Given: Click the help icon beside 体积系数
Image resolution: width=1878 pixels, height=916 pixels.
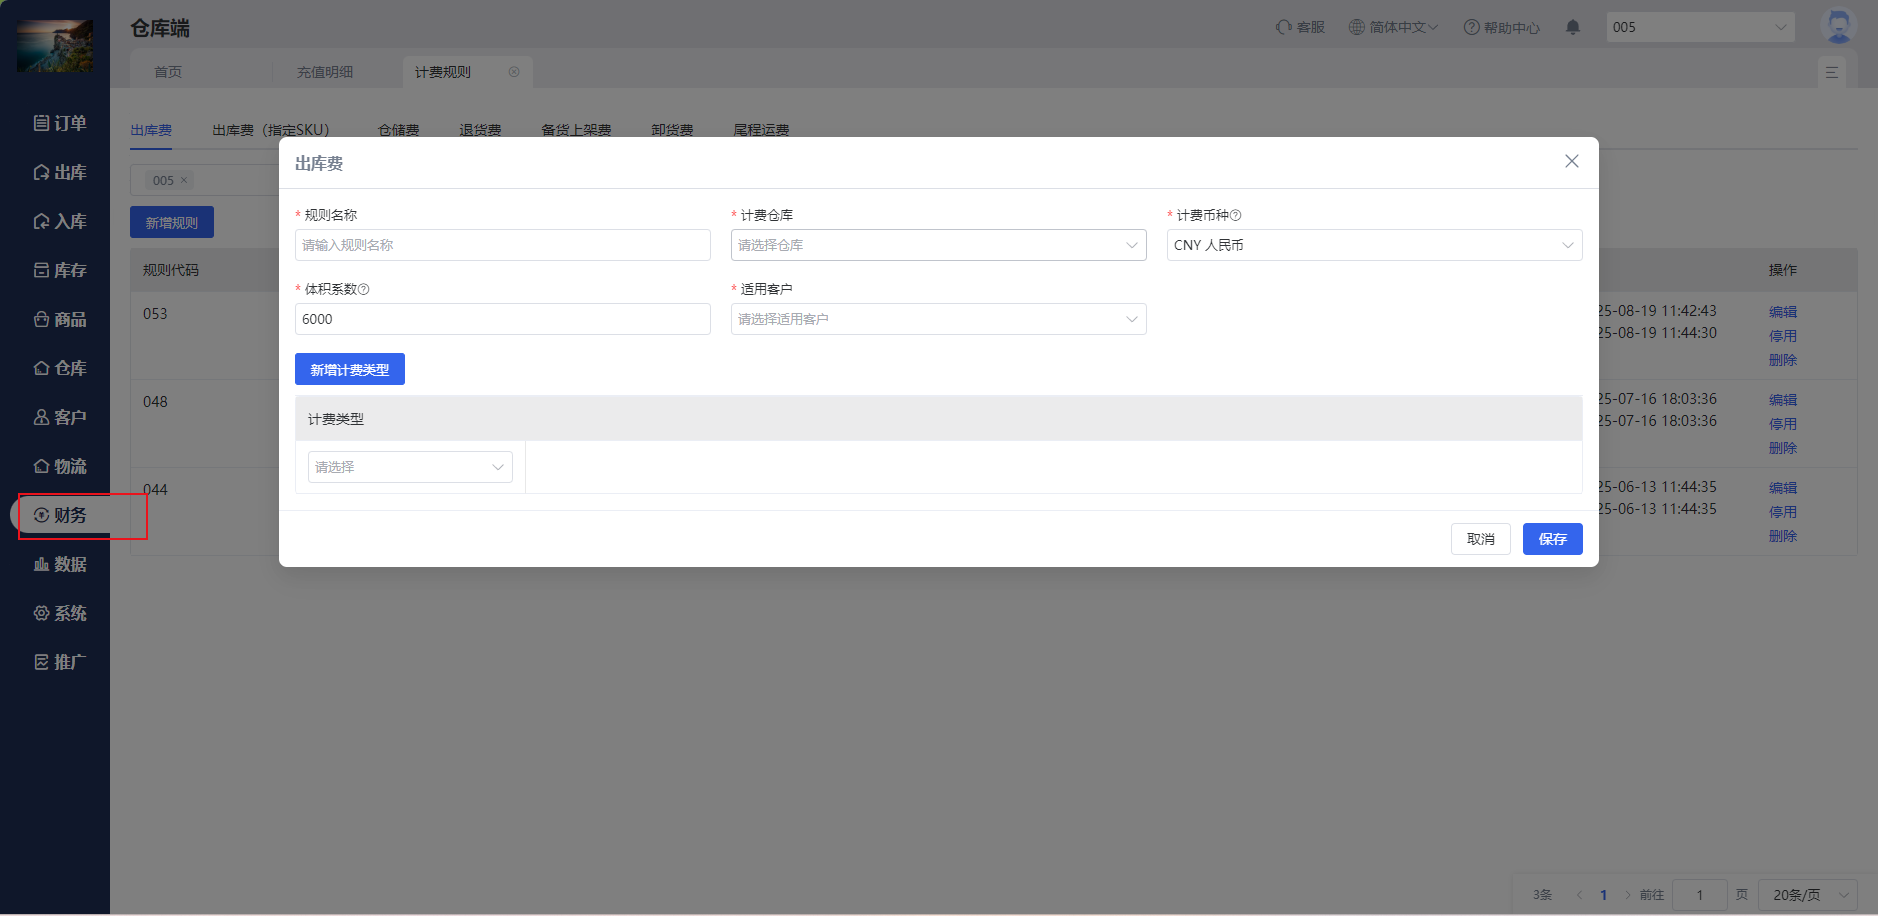Looking at the screenshot, I should 364,289.
